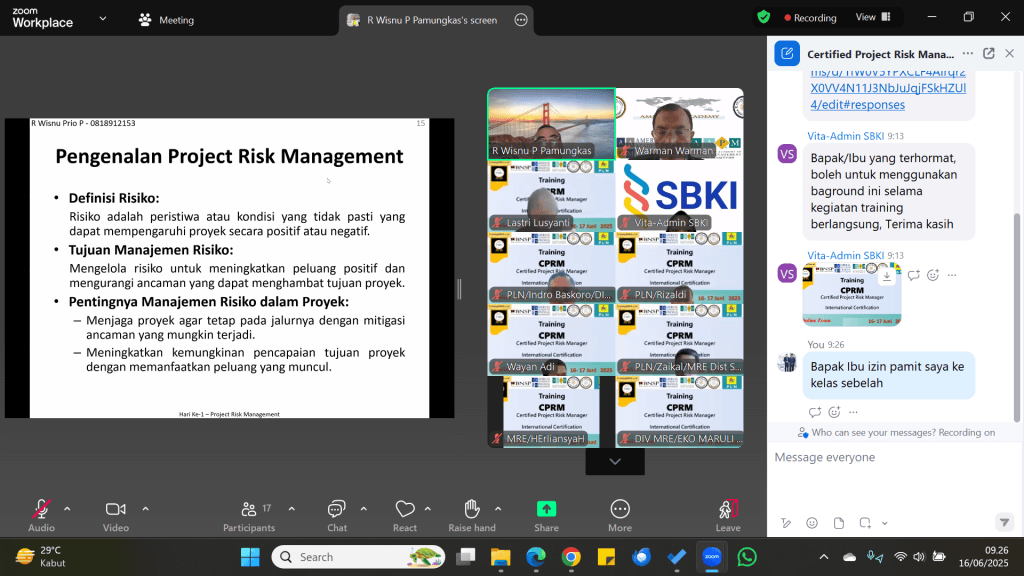
Task: Open the Google form link in chat
Action: pyautogui.click(x=888, y=88)
